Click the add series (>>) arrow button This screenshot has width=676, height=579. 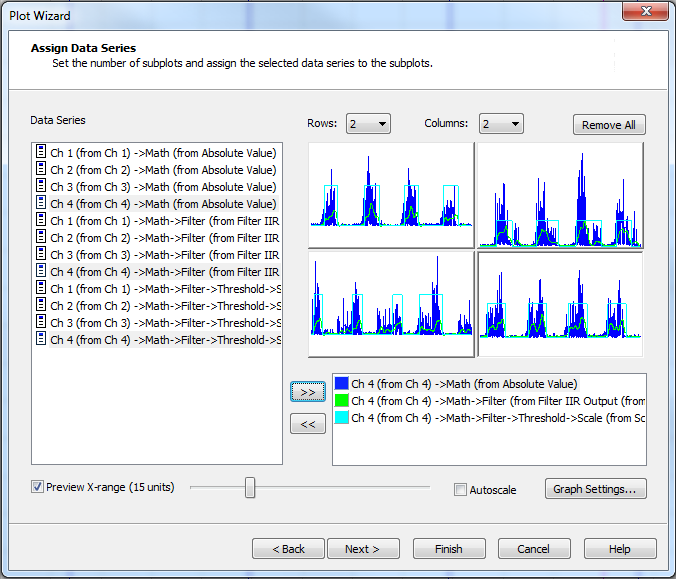click(x=307, y=391)
